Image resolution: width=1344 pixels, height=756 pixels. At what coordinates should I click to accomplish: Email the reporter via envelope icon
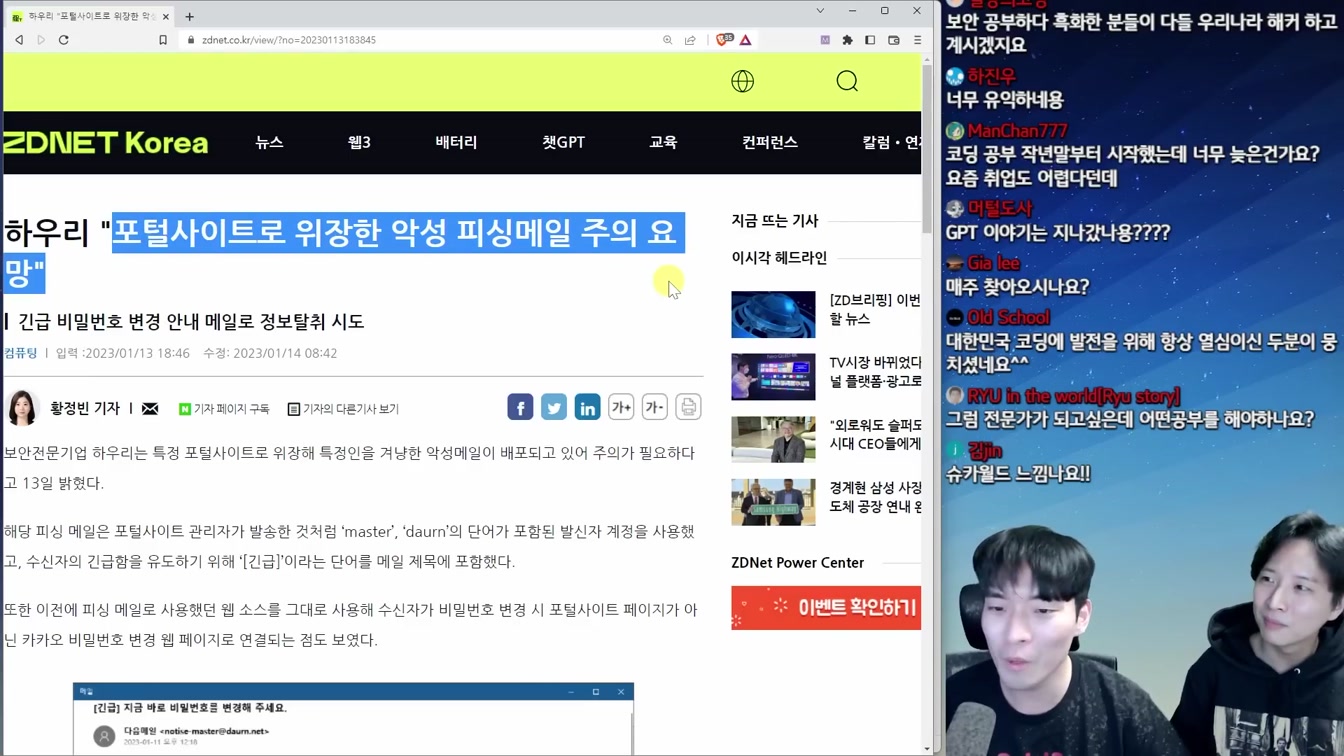point(150,409)
